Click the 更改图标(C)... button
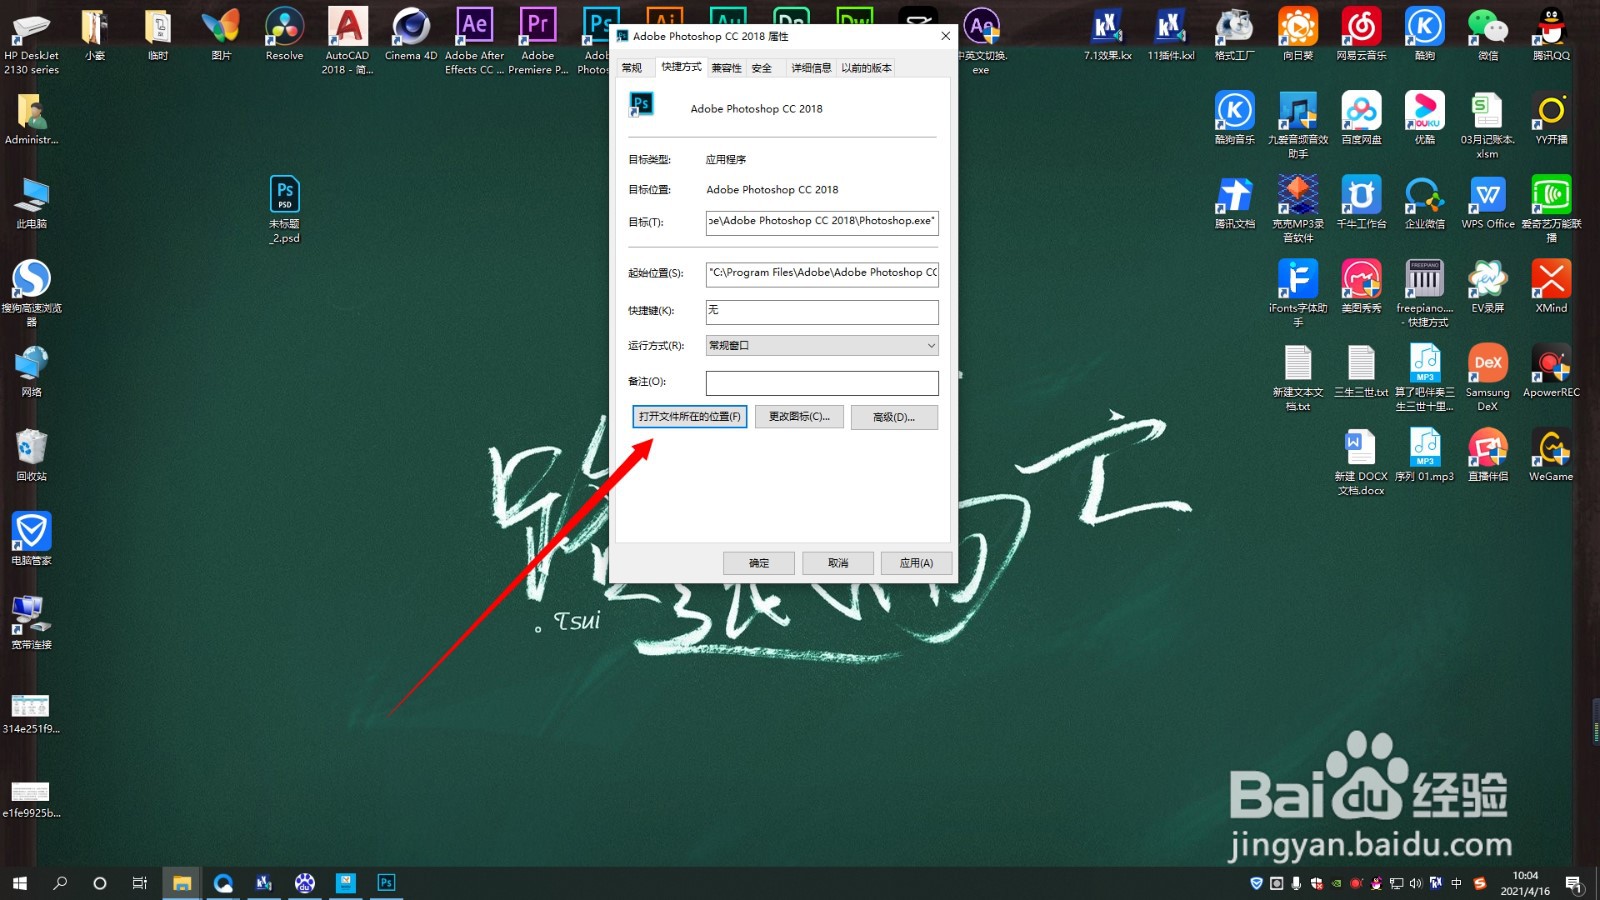Viewport: 1600px width, 900px height. [x=799, y=416]
